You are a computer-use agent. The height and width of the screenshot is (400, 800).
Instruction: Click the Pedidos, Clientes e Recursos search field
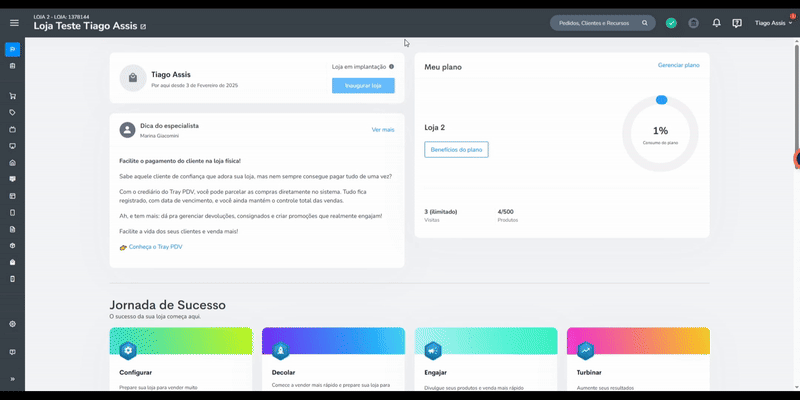603,23
